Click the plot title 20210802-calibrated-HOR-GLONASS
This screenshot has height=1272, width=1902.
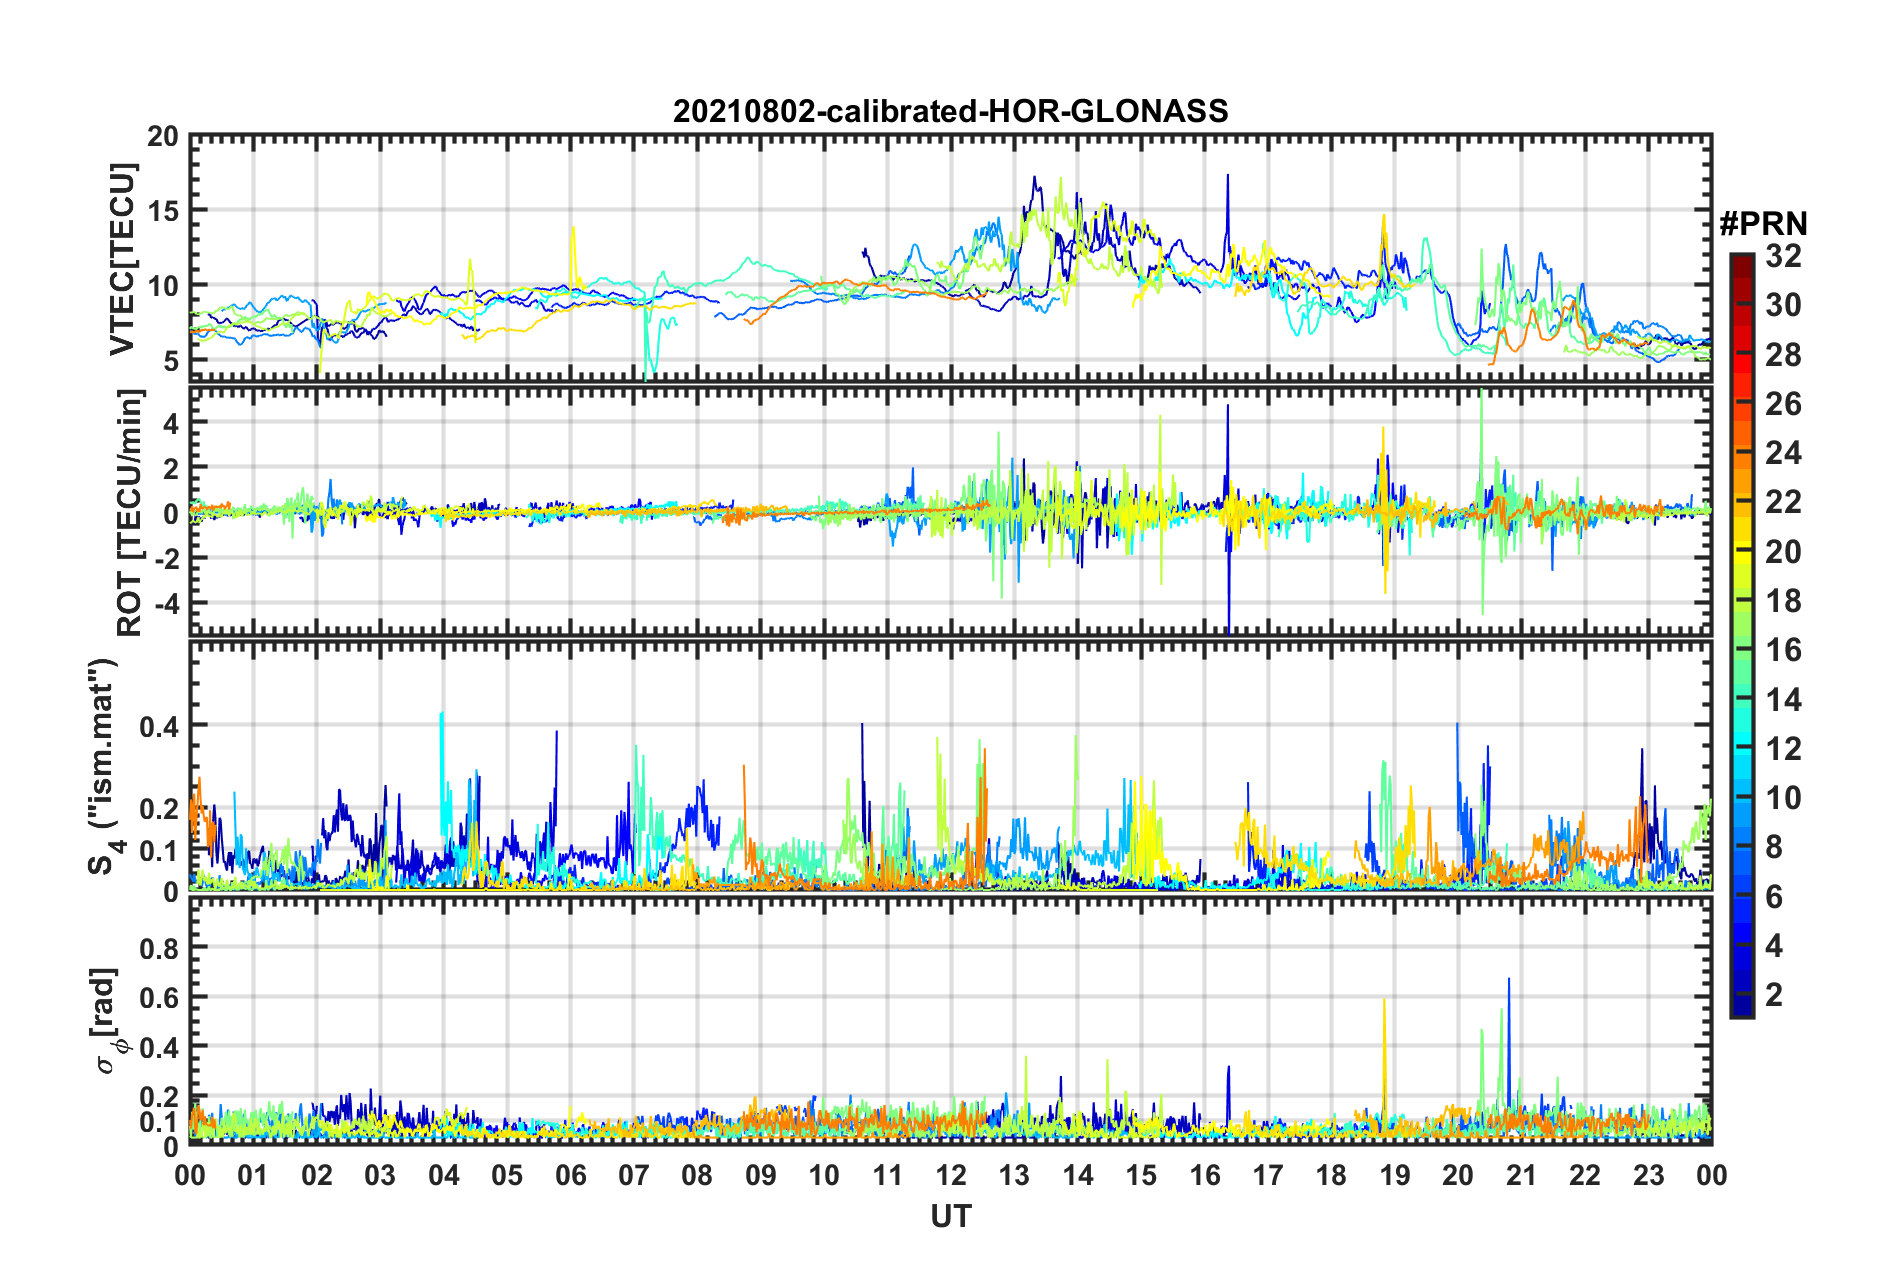click(950, 111)
